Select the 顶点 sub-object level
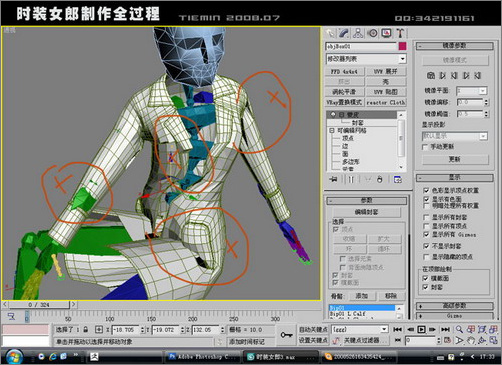The width and height of the screenshot is (502, 365). 348,138
